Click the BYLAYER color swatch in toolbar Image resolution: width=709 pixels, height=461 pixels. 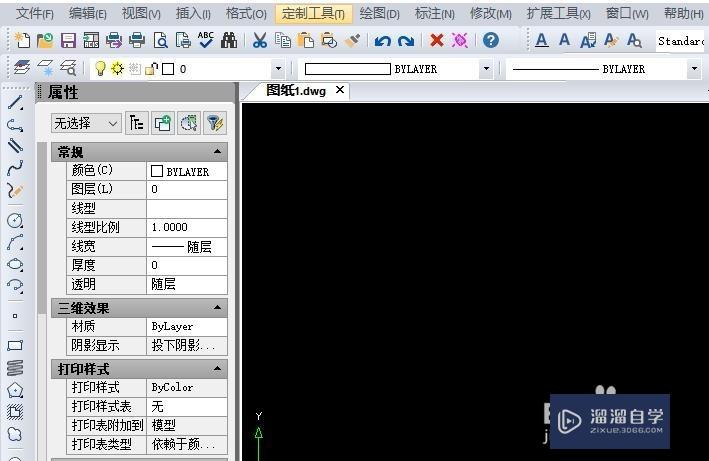pos(347,69)
